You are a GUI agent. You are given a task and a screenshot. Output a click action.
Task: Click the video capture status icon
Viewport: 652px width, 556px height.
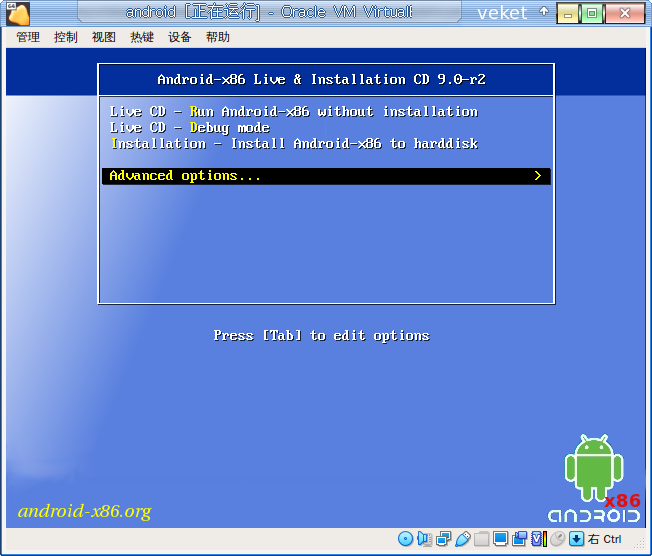tap(519, 539)
